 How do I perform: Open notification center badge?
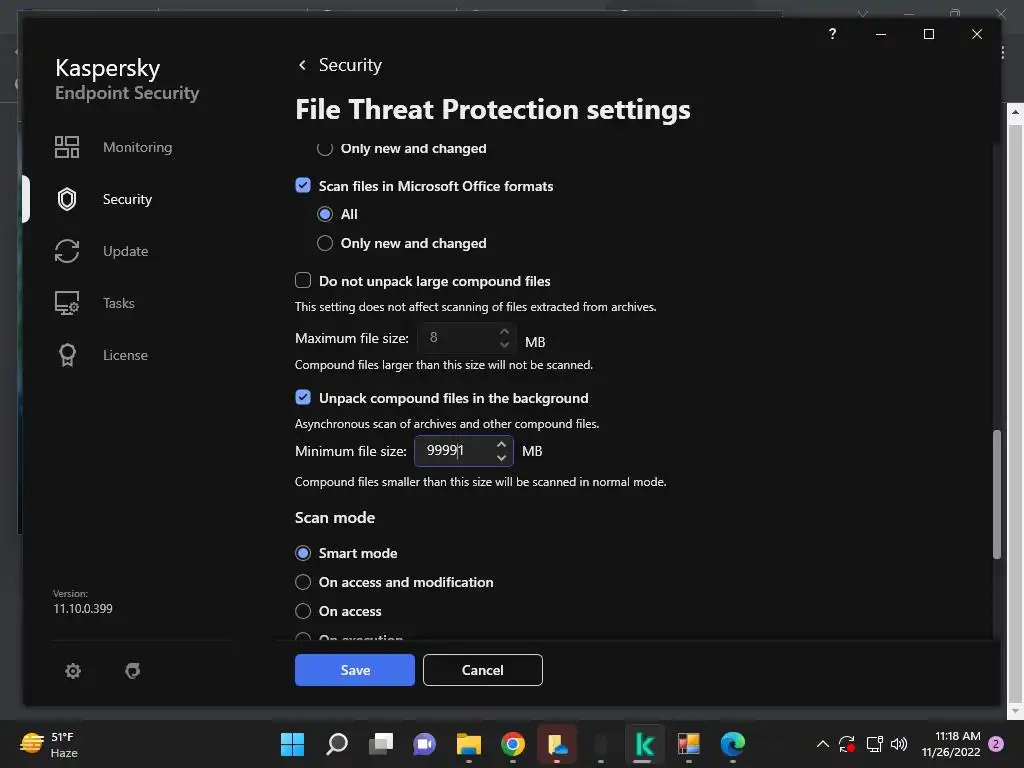pos(996,744)
